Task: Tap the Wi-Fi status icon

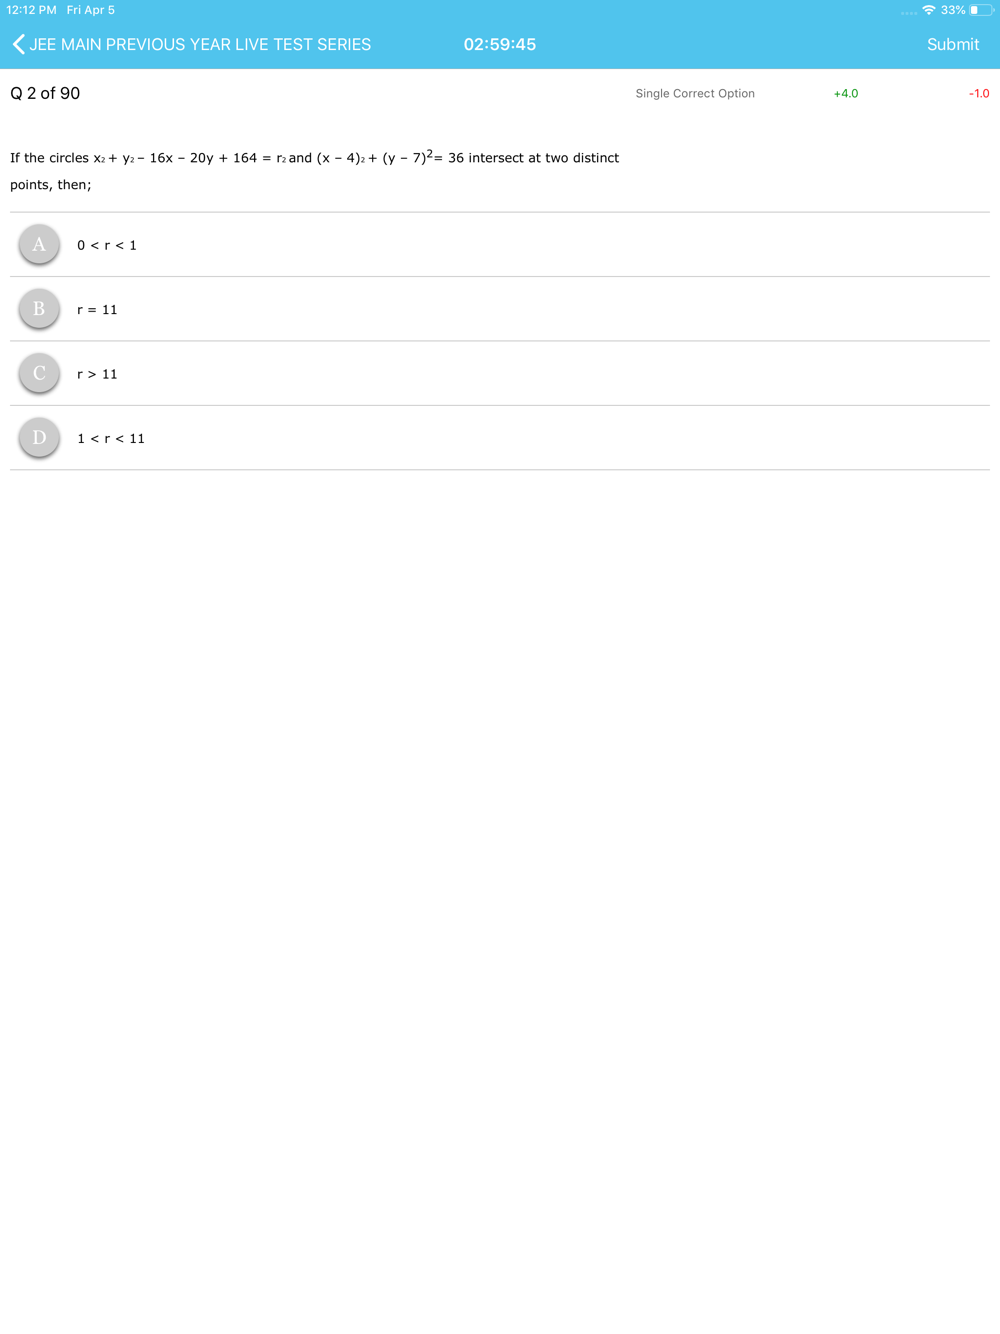Action: (x=929, y=10)
